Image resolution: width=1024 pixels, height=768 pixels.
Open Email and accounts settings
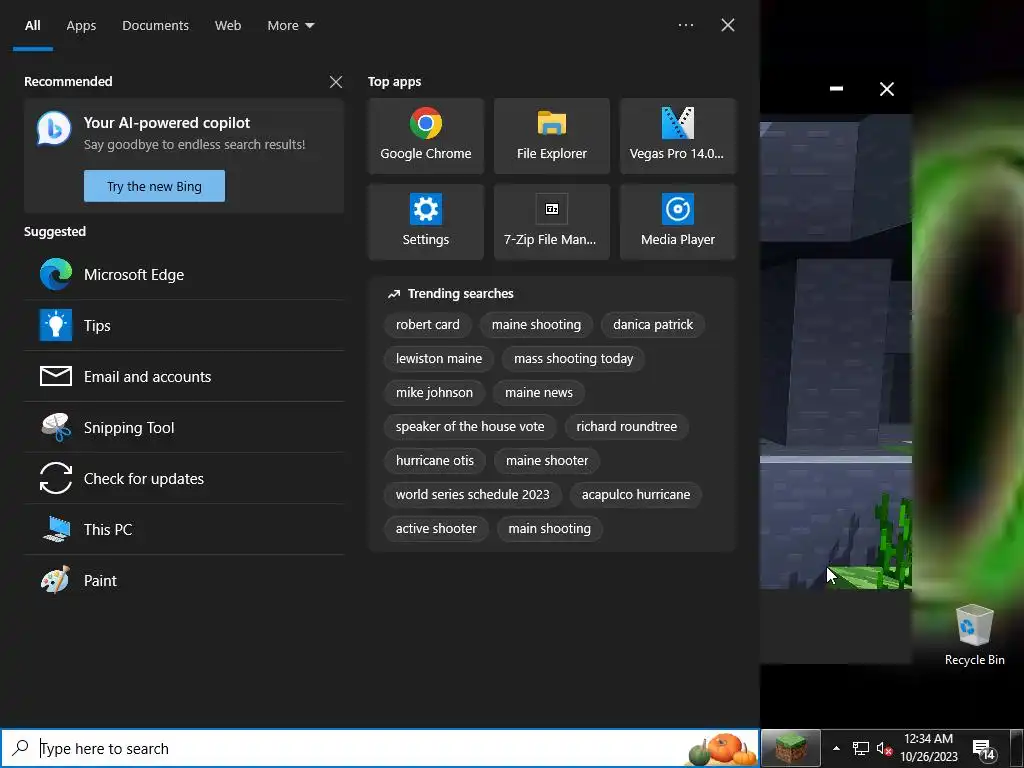coord(184,376)
